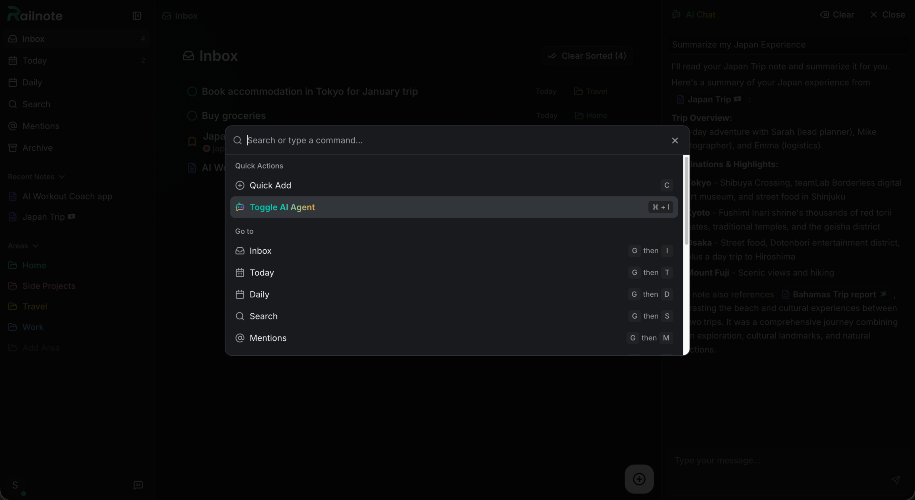
Task: Go to Search from command palette
Action: (x=453, y=316)
